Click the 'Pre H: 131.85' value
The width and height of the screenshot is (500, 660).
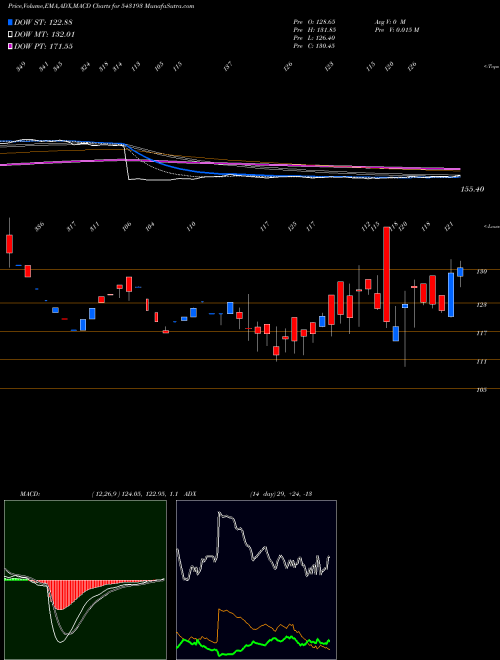point(314,30)
